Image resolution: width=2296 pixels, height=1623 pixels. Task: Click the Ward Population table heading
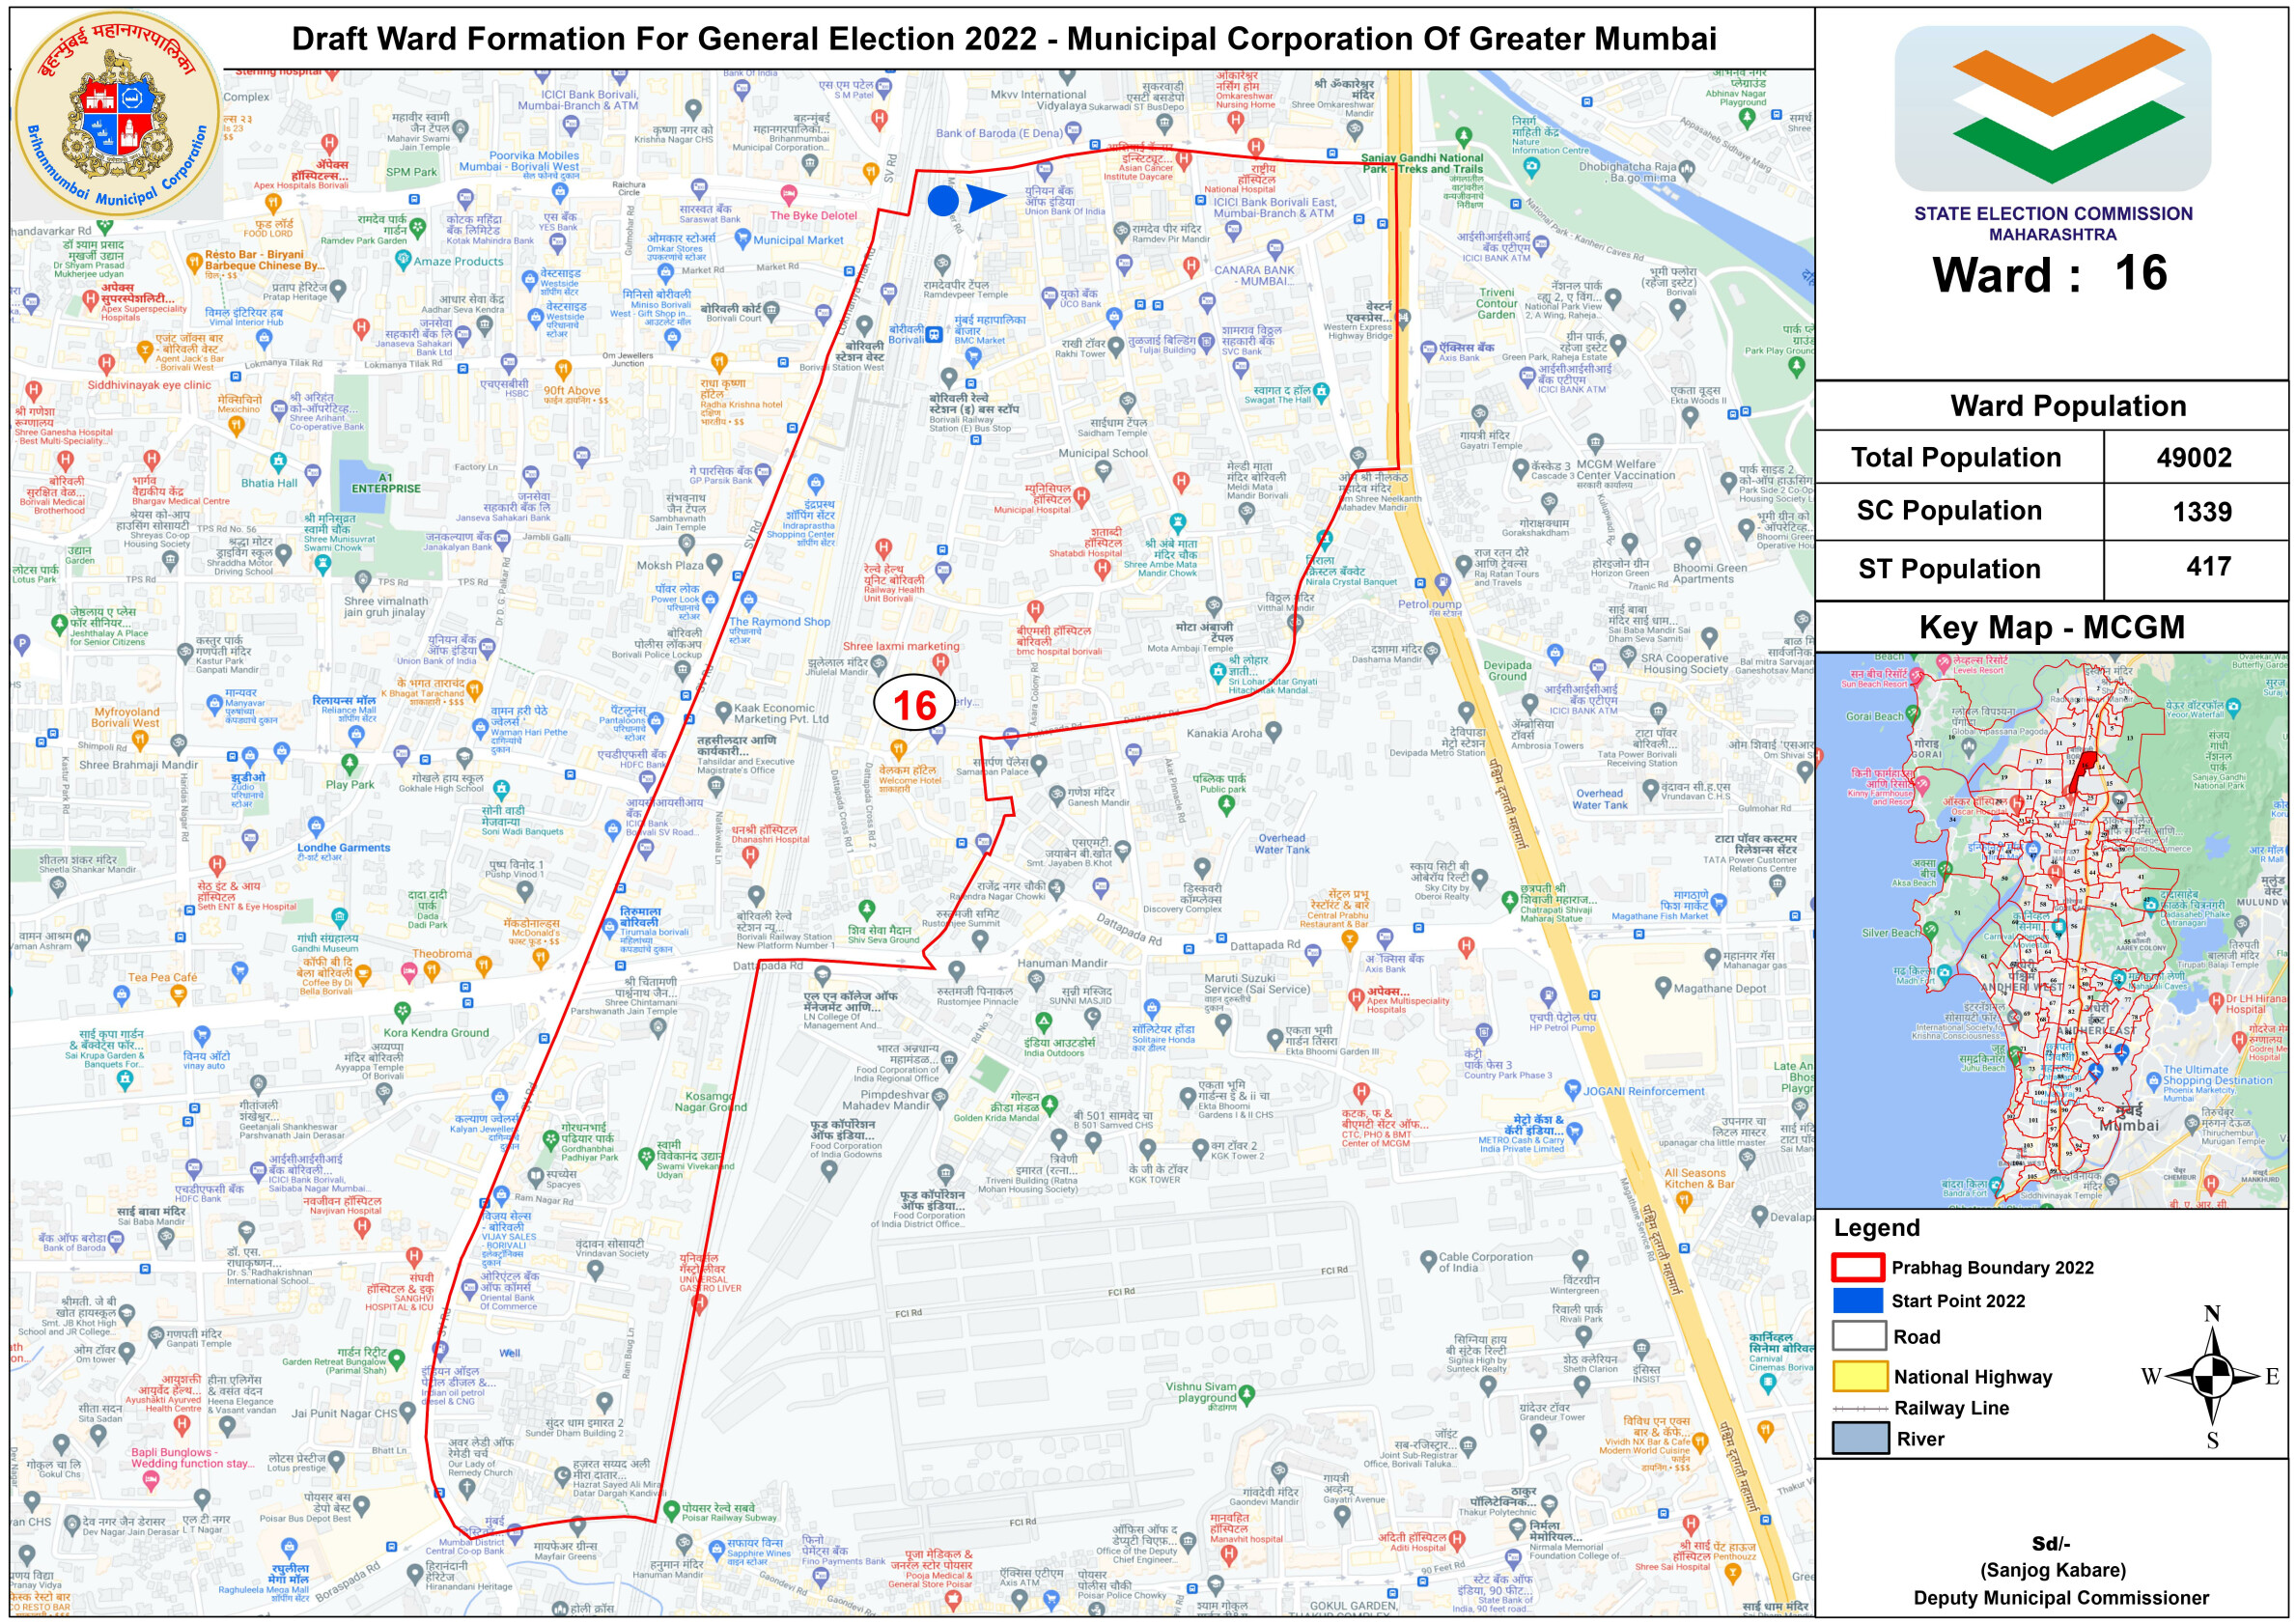[2067, 406]
